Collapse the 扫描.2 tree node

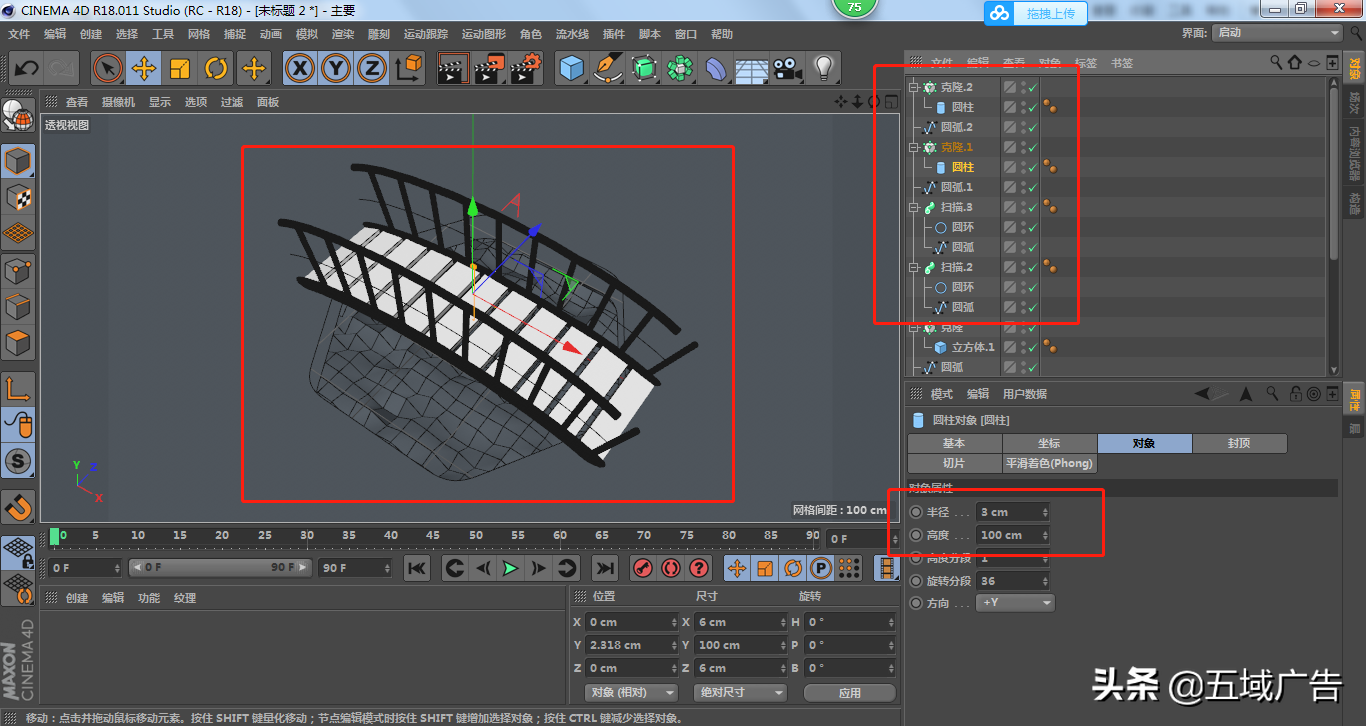[914, 267]
